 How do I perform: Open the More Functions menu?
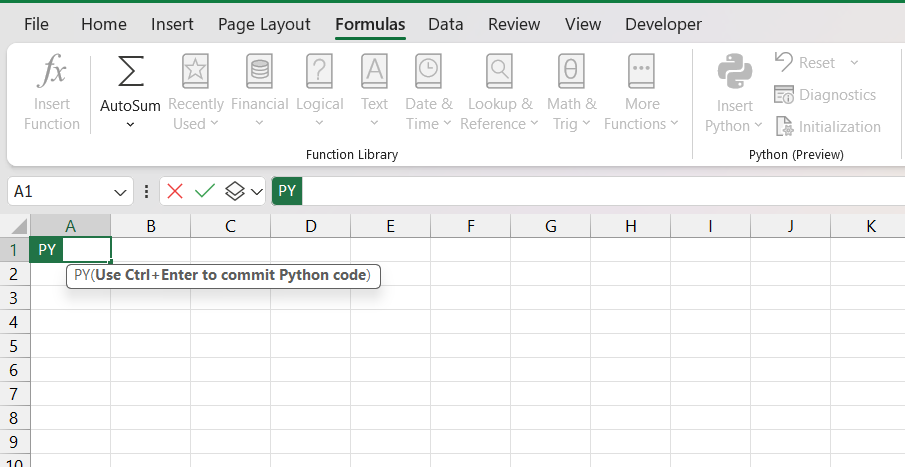pyautogui.click(x=641, y=92)
